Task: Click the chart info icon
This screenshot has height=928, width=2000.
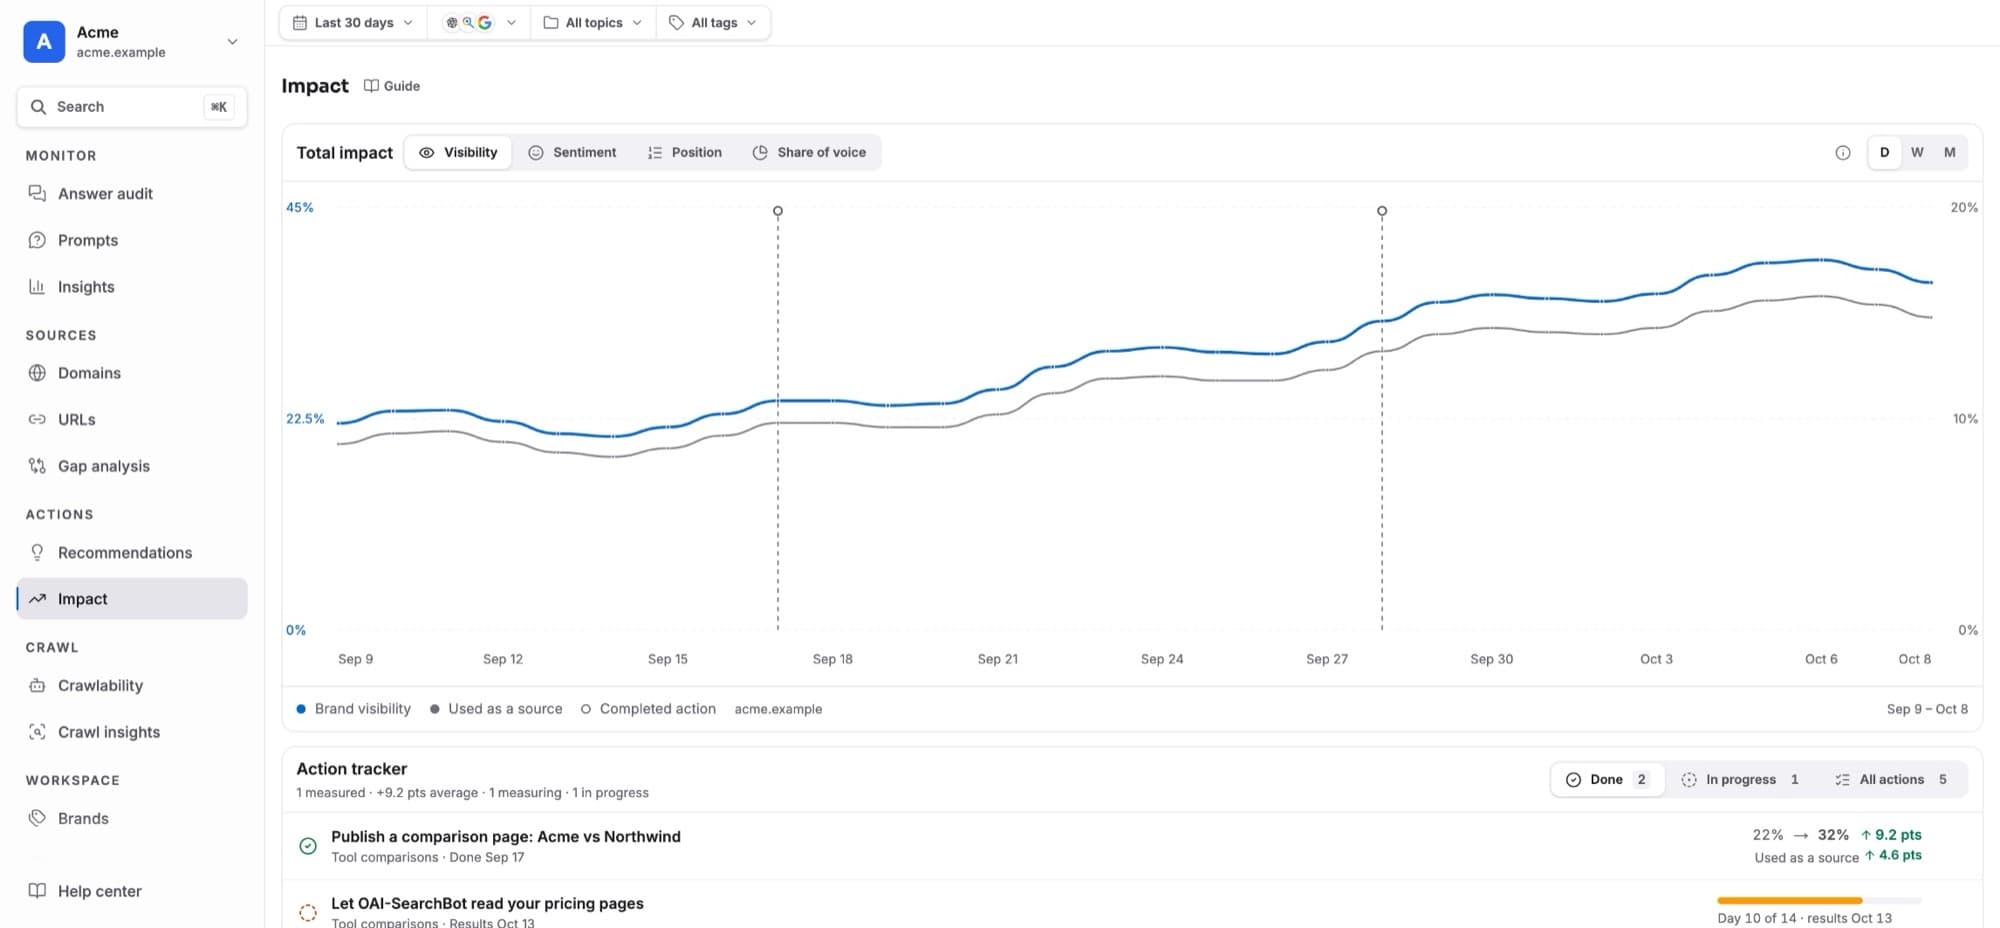Action: [1843, 153]
